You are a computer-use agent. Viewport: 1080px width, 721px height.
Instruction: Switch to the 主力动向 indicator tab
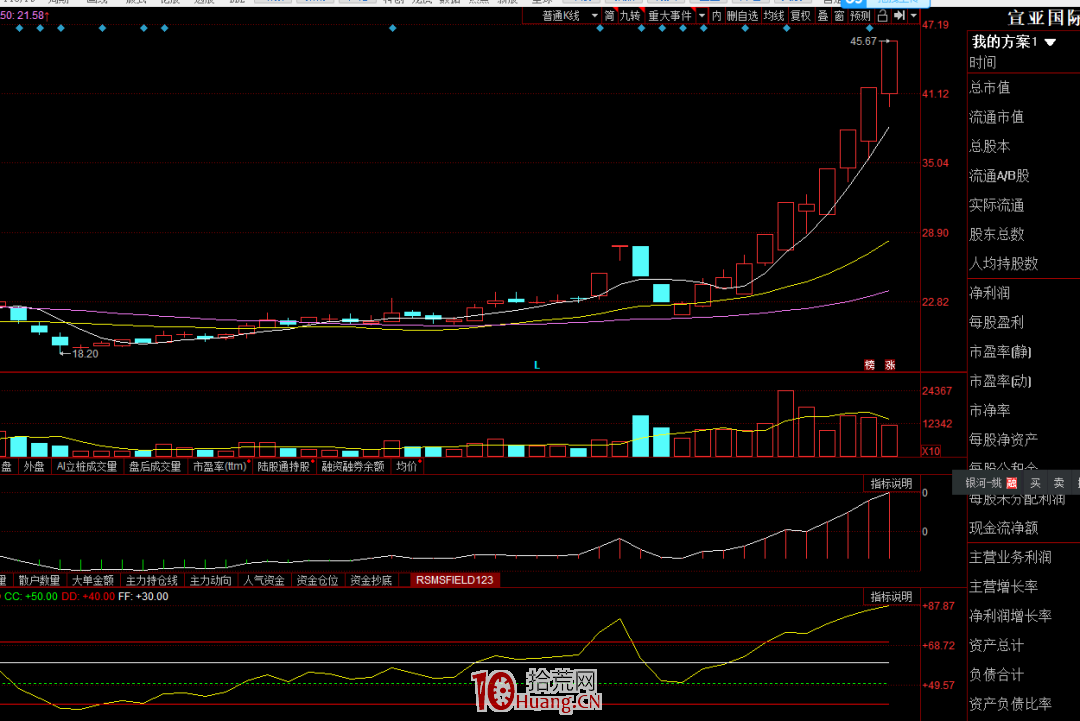coord(211,580)
